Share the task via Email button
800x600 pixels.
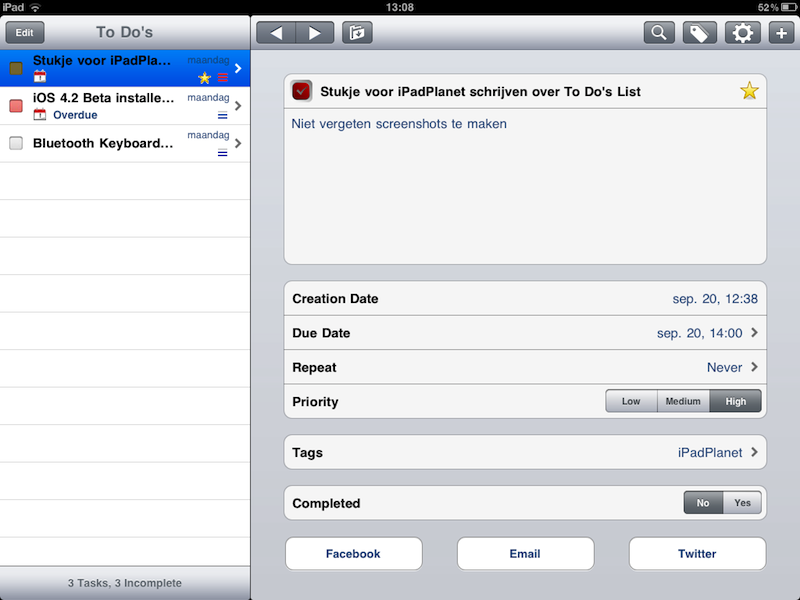coord(525,554)
